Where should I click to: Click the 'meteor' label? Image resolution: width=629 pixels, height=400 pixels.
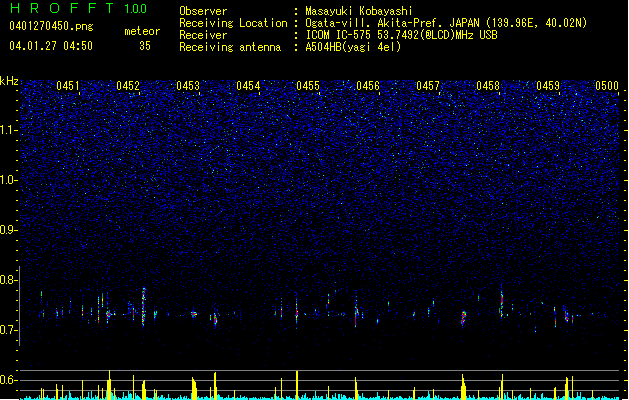tap(142, 31)
